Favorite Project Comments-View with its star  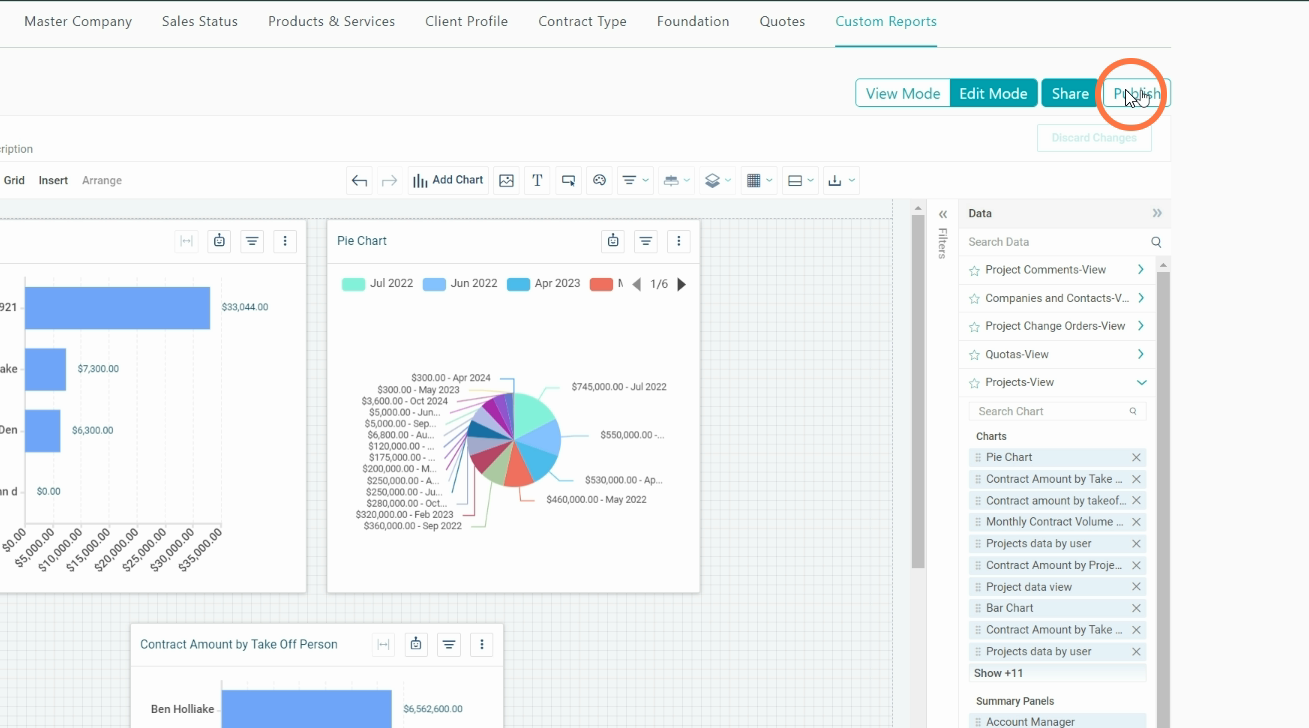tap(974, 270)
